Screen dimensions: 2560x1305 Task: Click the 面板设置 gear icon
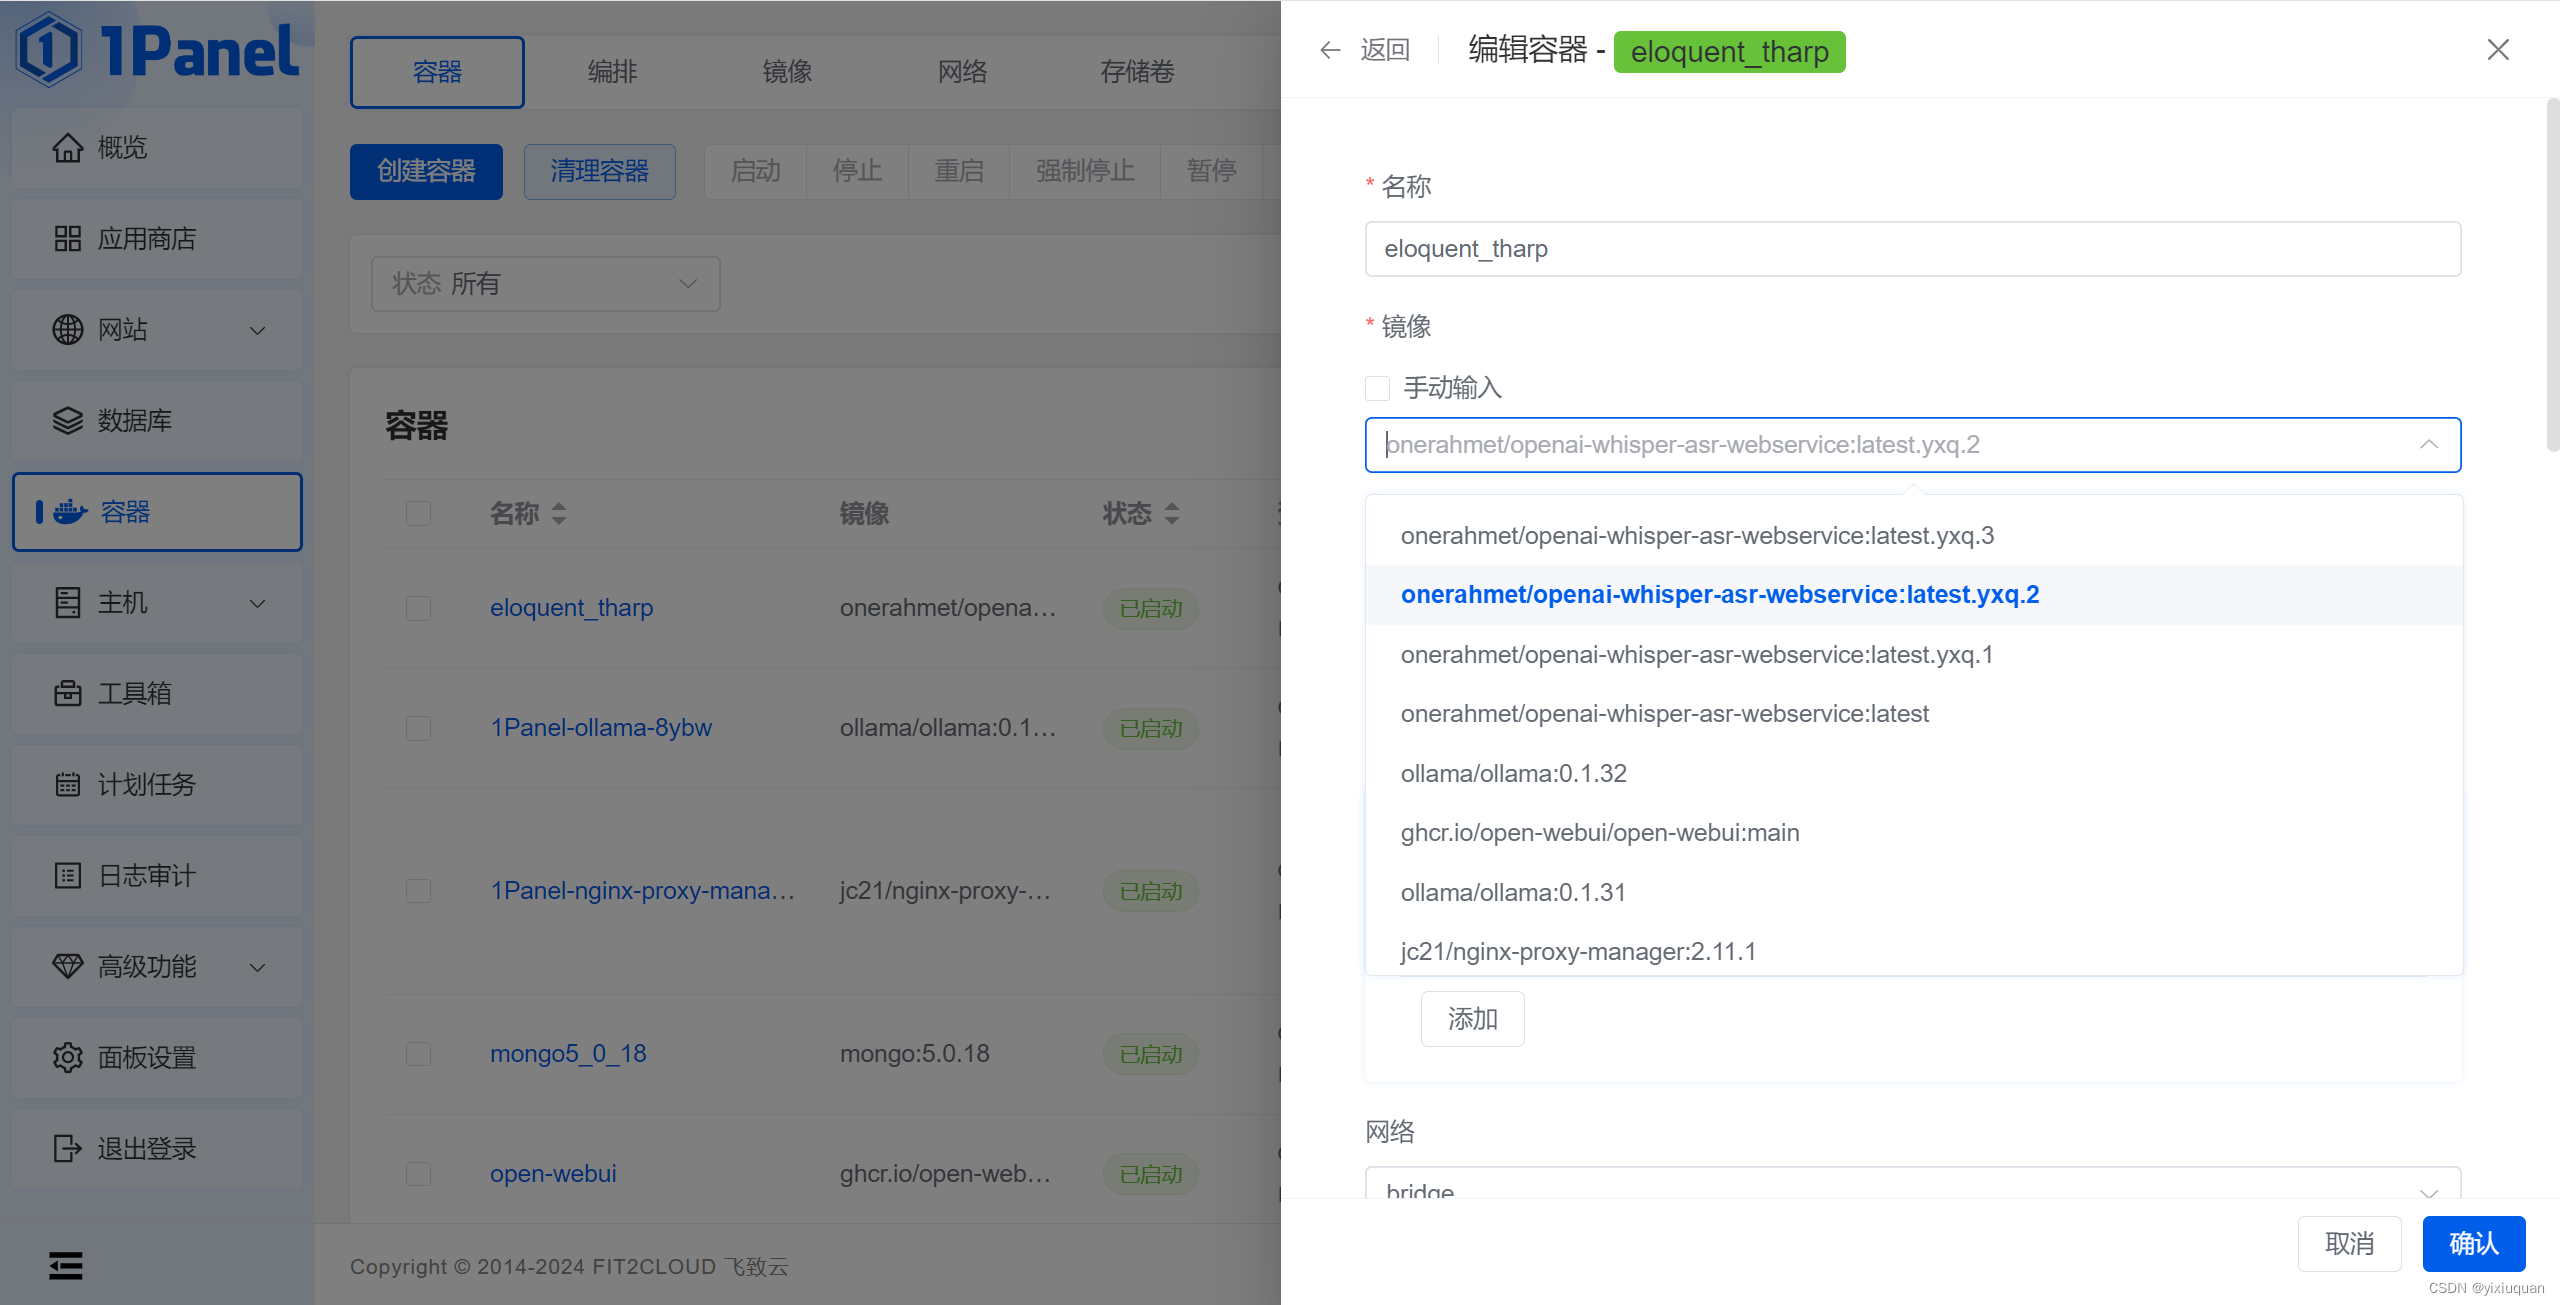click(x=67, y=1057)
